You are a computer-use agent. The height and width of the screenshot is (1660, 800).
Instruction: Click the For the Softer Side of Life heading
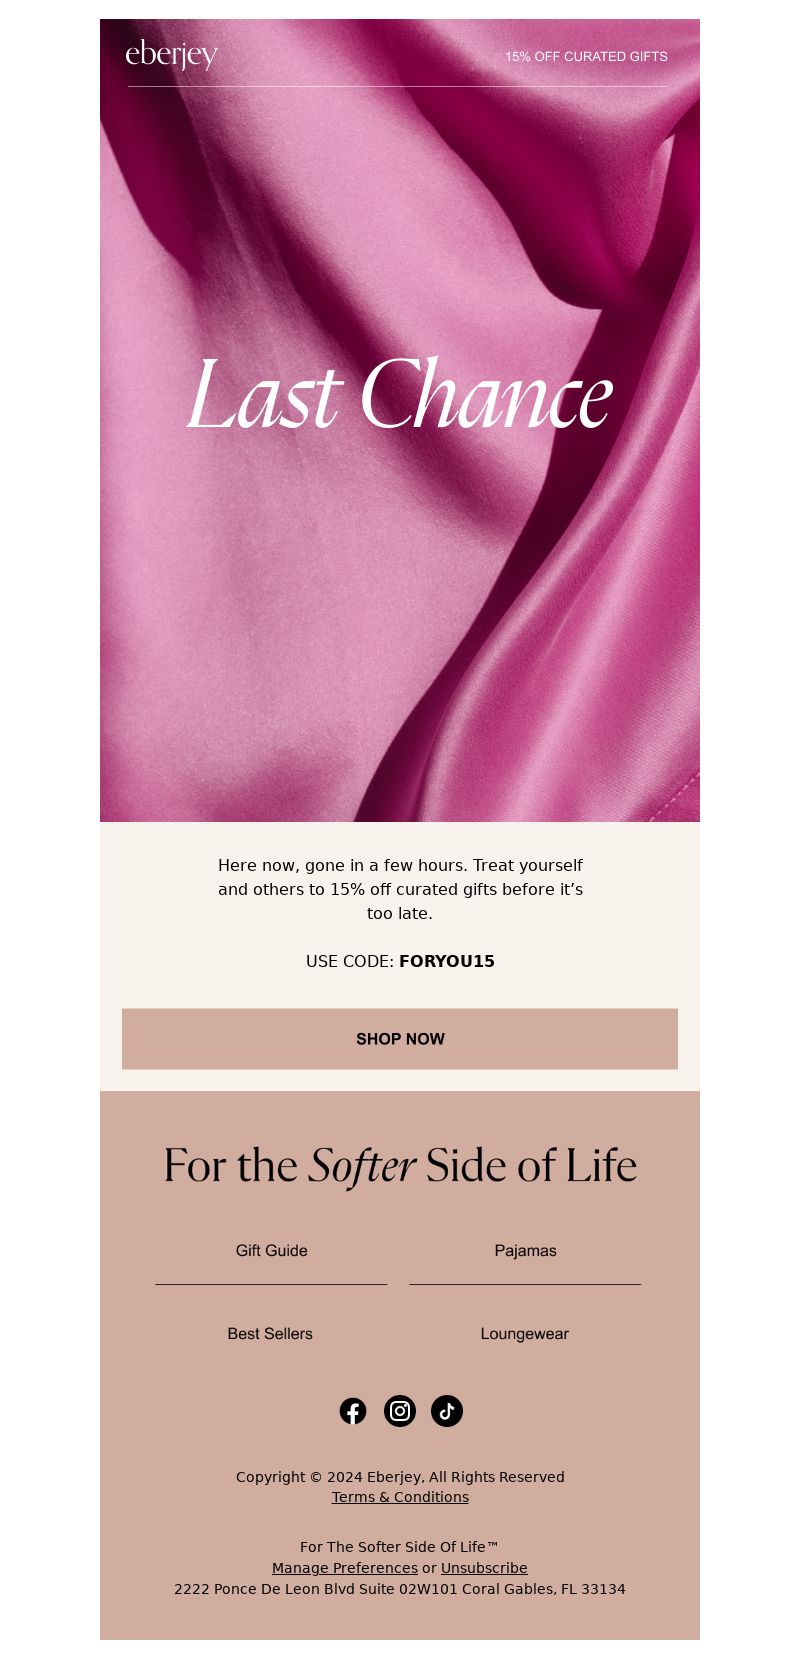(x=400, y=1166)
